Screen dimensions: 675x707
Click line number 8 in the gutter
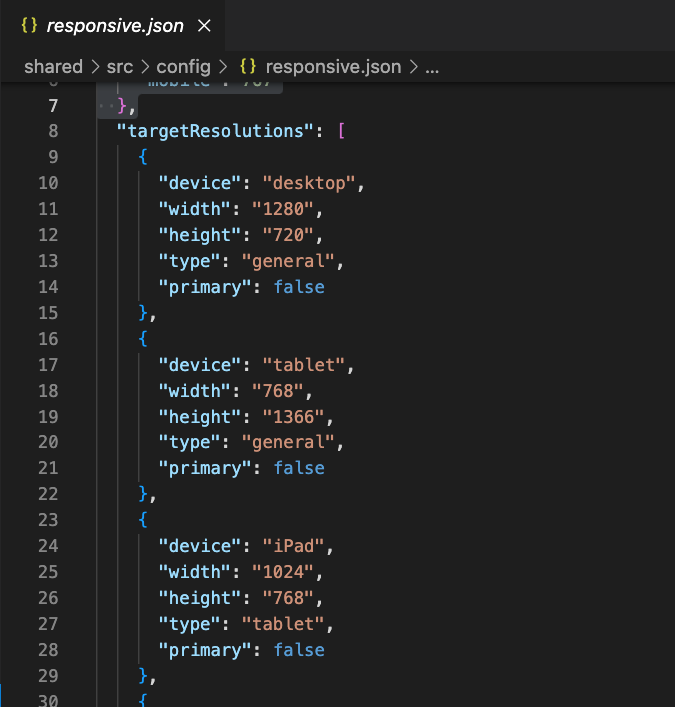pos(53,131)
